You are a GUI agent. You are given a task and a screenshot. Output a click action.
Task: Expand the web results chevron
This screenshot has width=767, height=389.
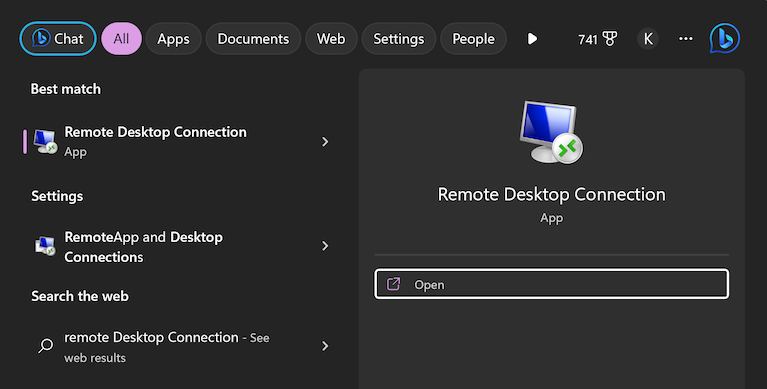(x=325, y=346)
